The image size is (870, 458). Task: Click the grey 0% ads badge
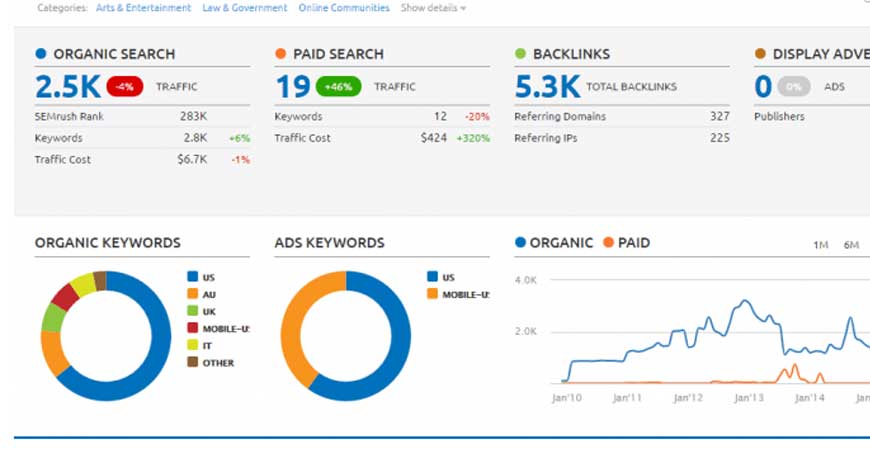point(794,87)
